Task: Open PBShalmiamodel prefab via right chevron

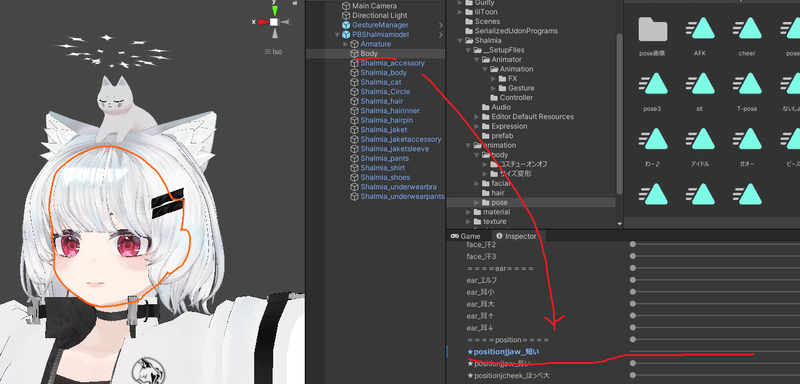Action: click(x=441, y=35)
